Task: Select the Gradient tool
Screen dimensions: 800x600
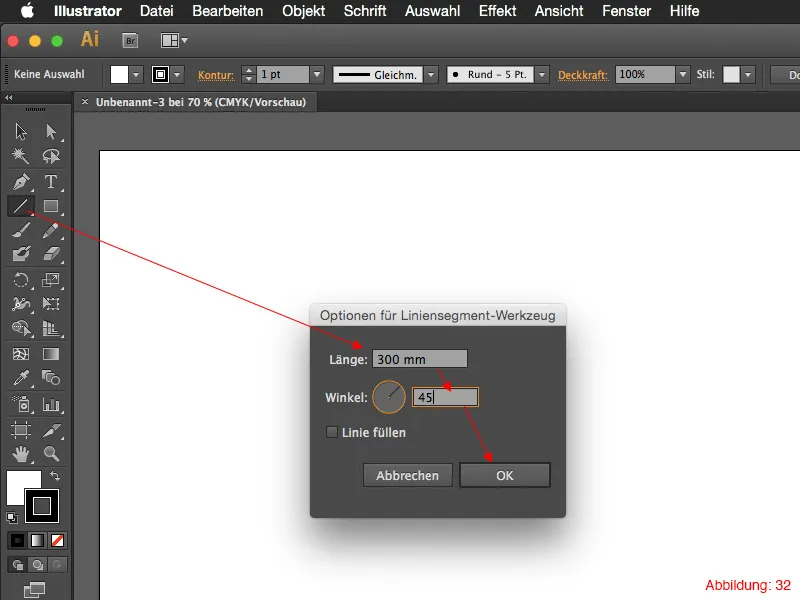Action: [51, 354]
